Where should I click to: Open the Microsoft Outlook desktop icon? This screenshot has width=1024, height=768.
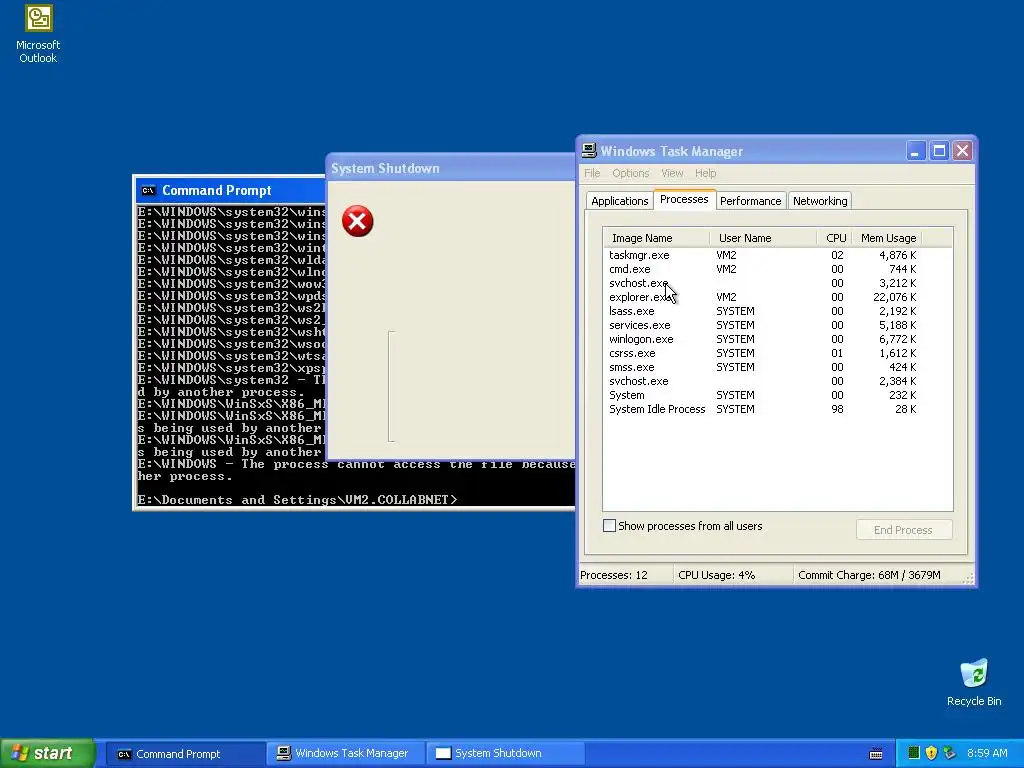[x=38, y=34]
